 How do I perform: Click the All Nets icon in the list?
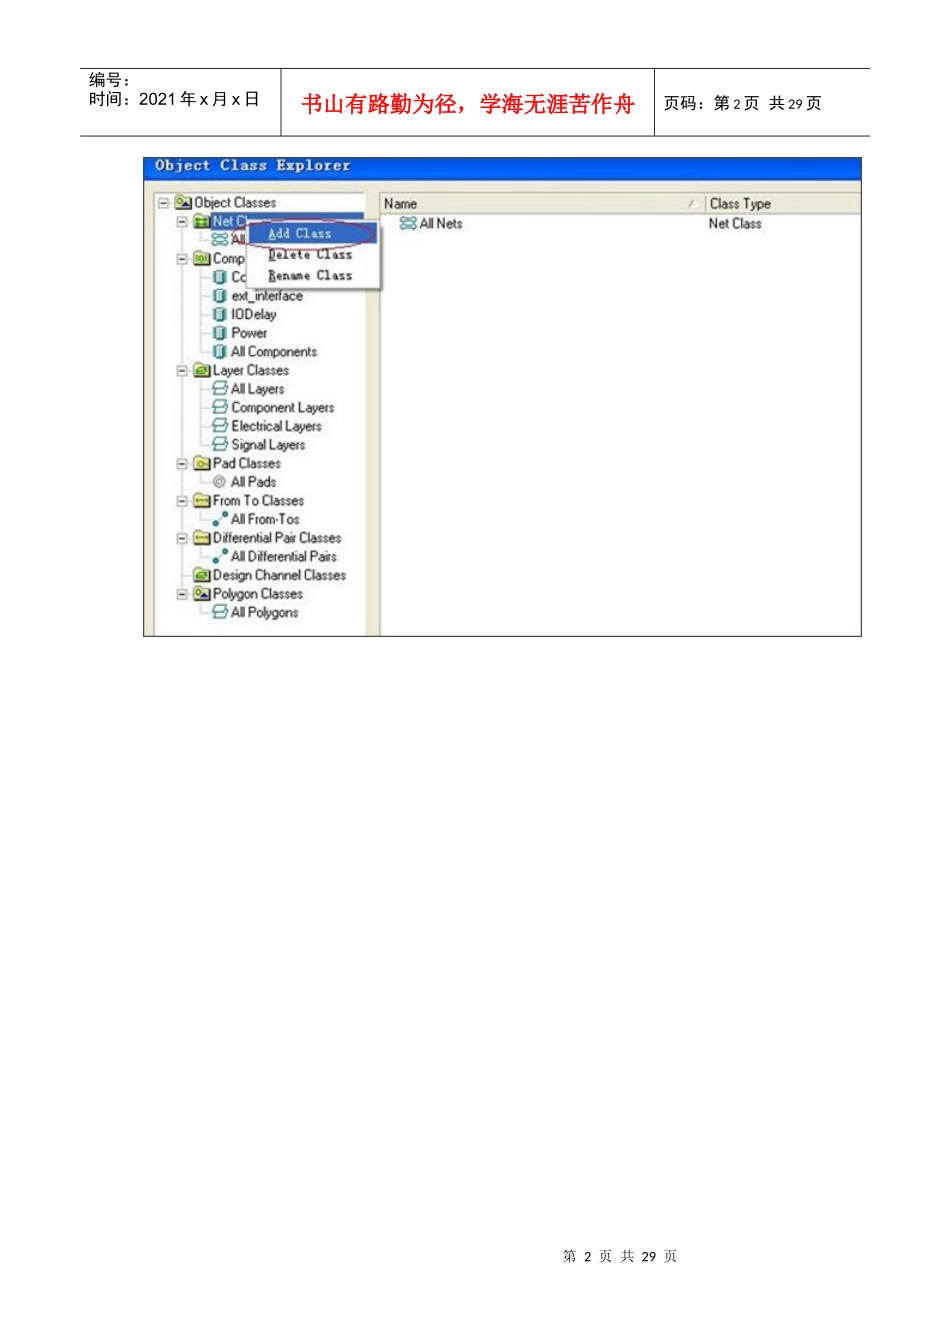point(408,224)
